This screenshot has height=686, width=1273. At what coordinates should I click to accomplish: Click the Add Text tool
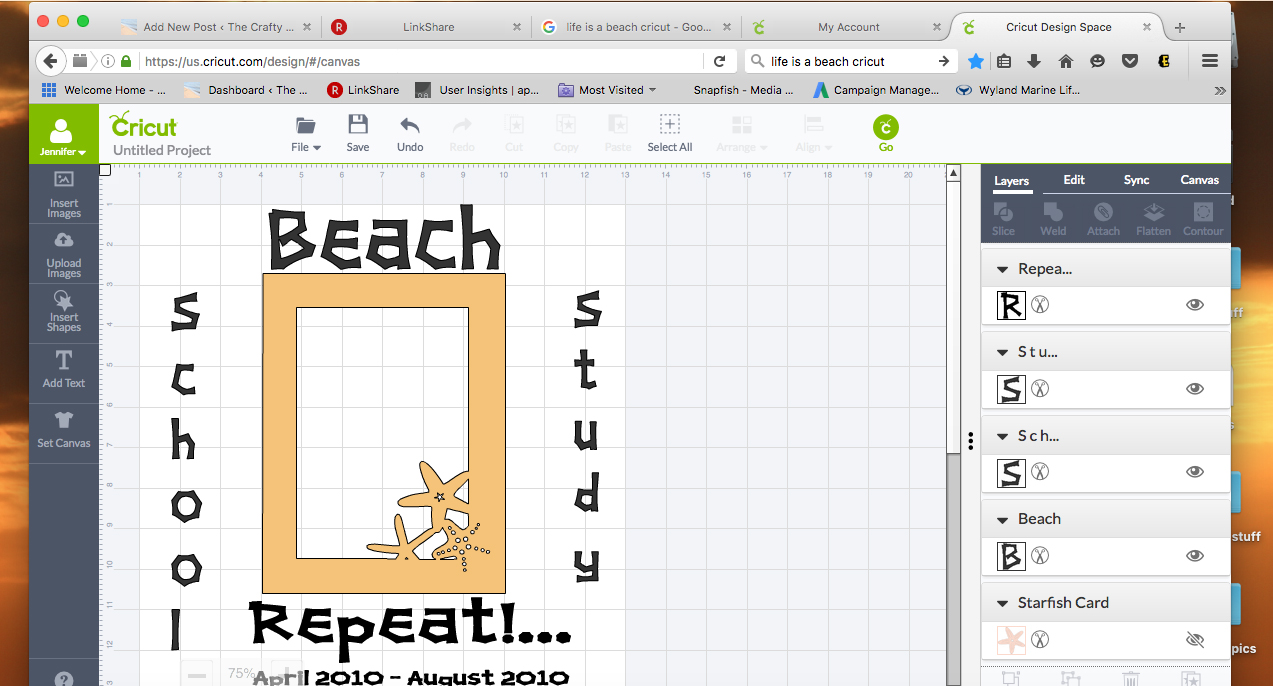click(64, 369)
